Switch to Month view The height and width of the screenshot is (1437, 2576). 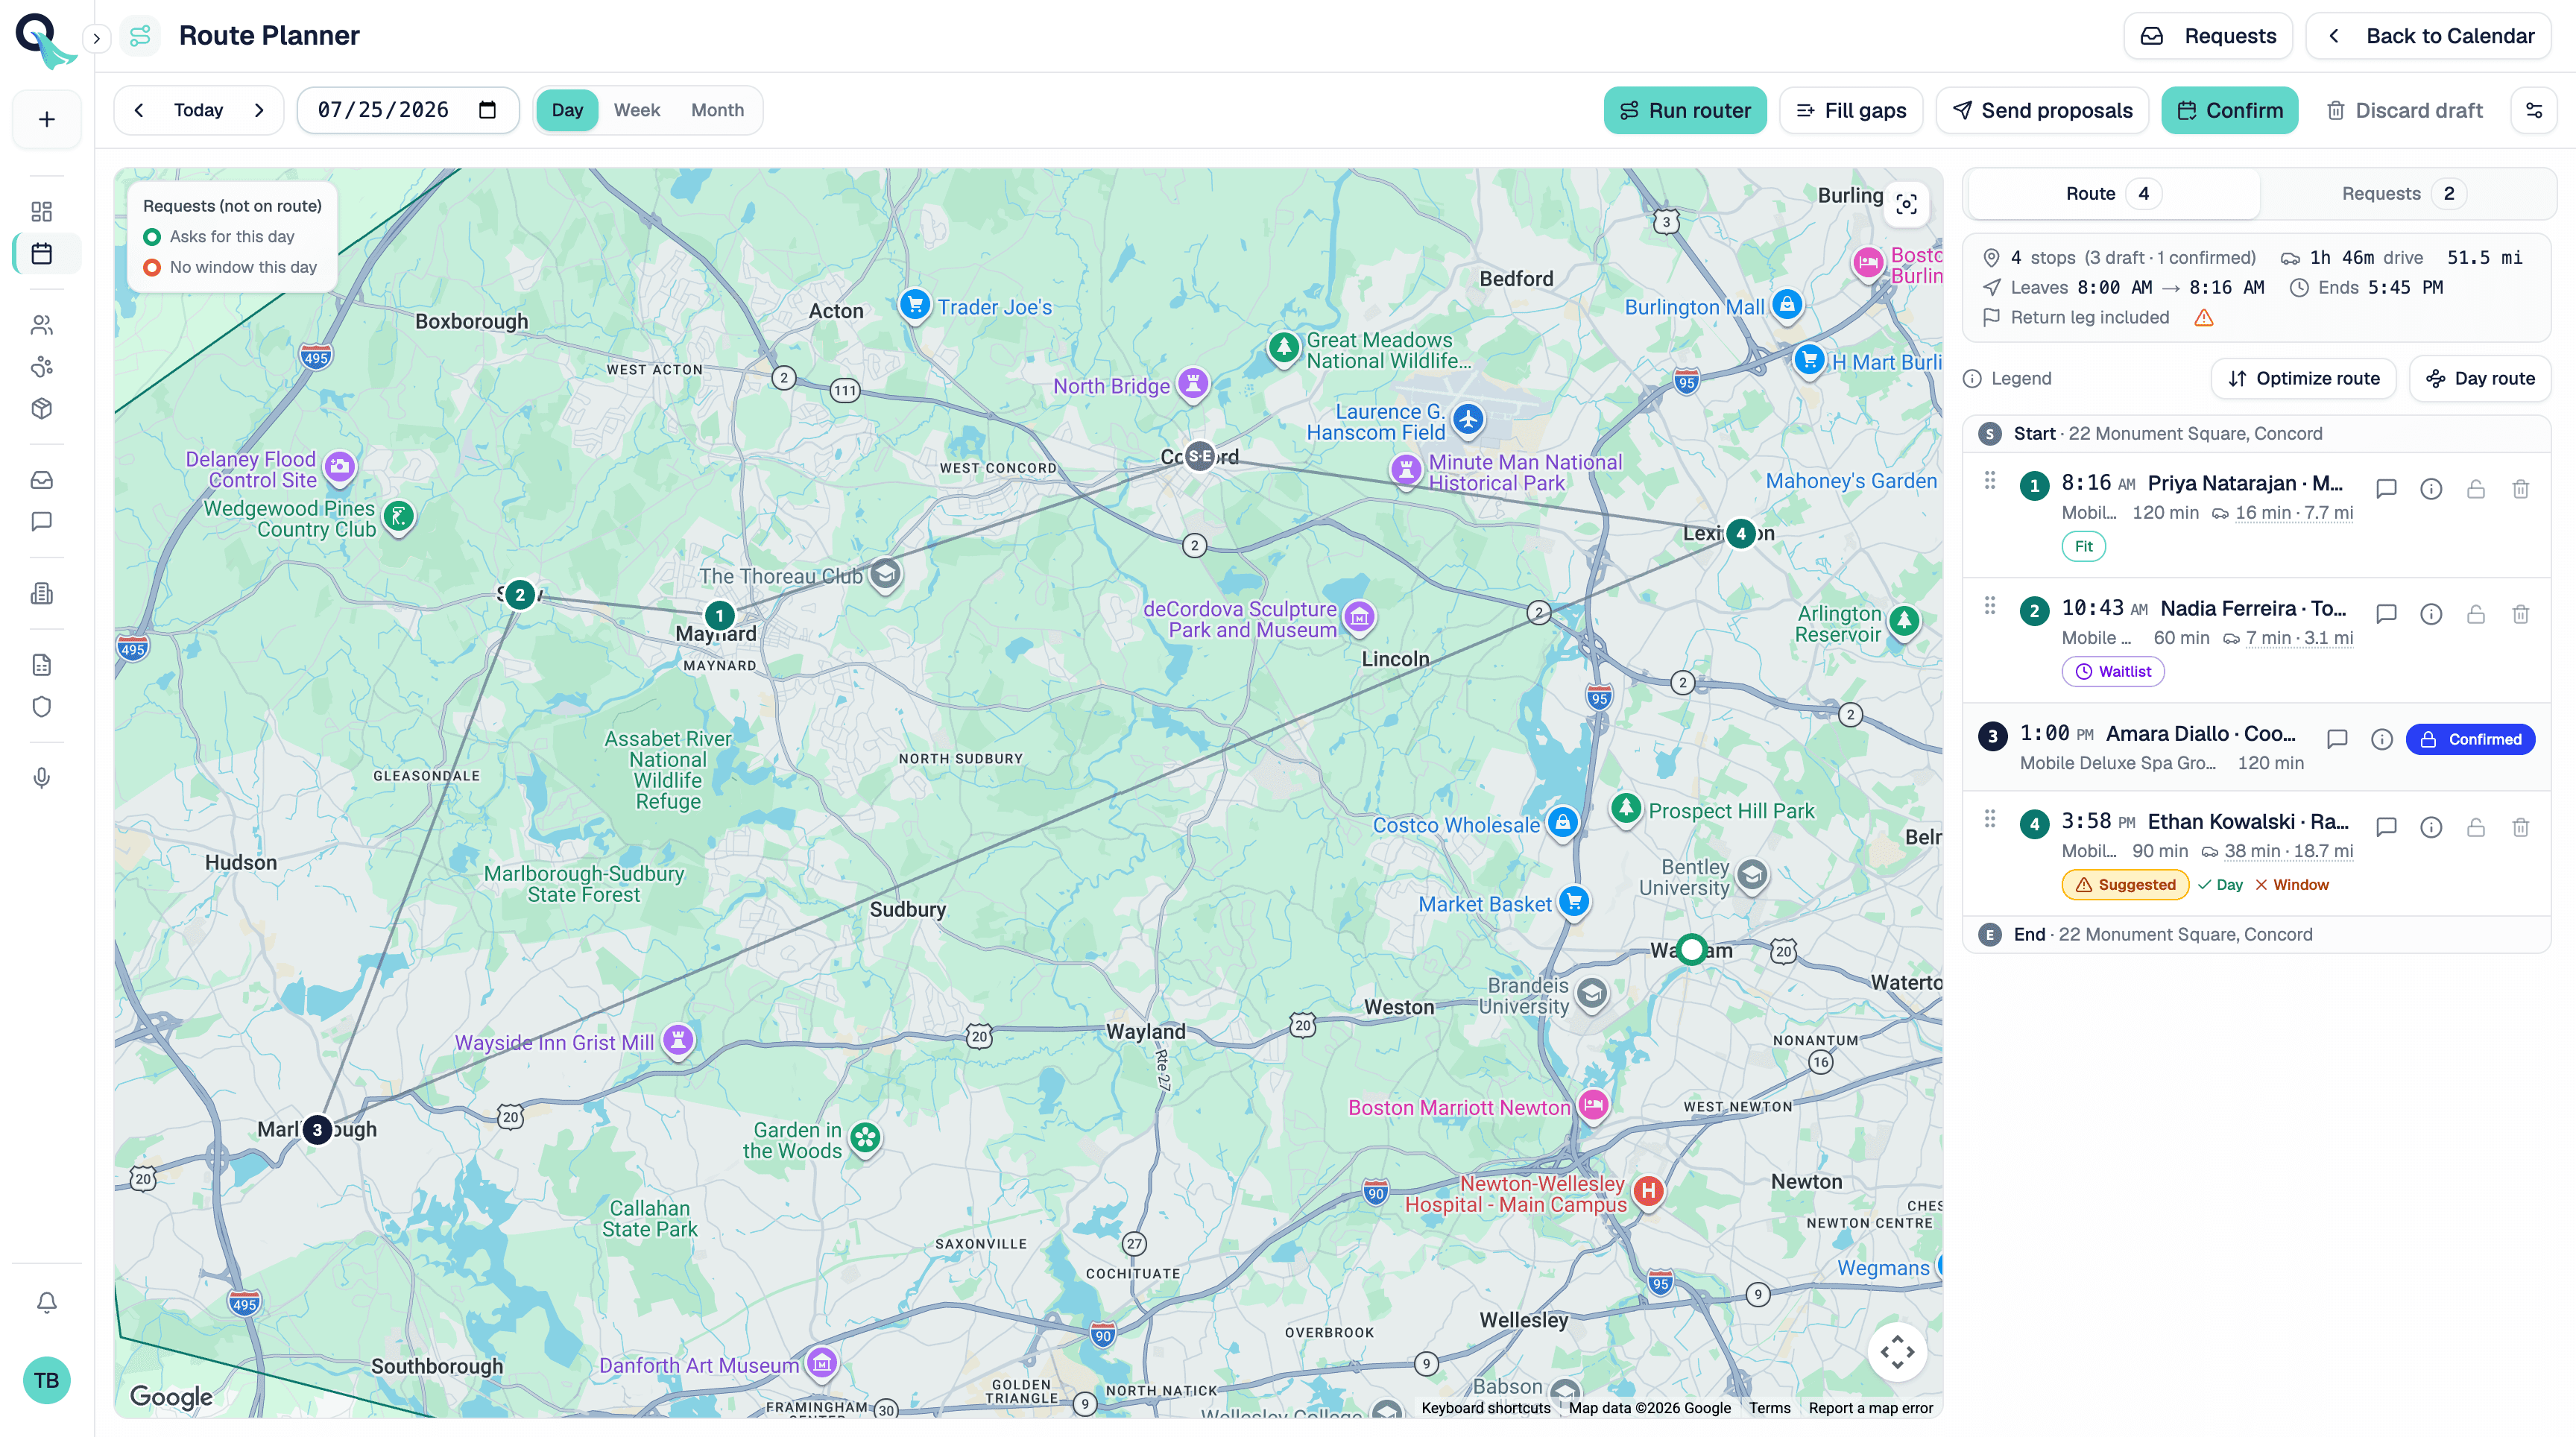(717, 110)
